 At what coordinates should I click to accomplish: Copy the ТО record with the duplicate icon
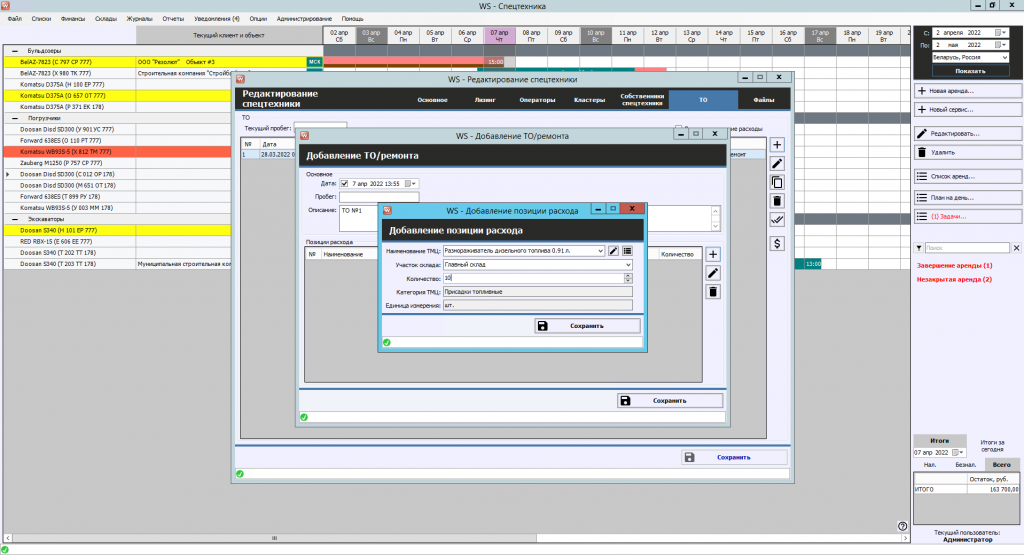tap(777, 182)
